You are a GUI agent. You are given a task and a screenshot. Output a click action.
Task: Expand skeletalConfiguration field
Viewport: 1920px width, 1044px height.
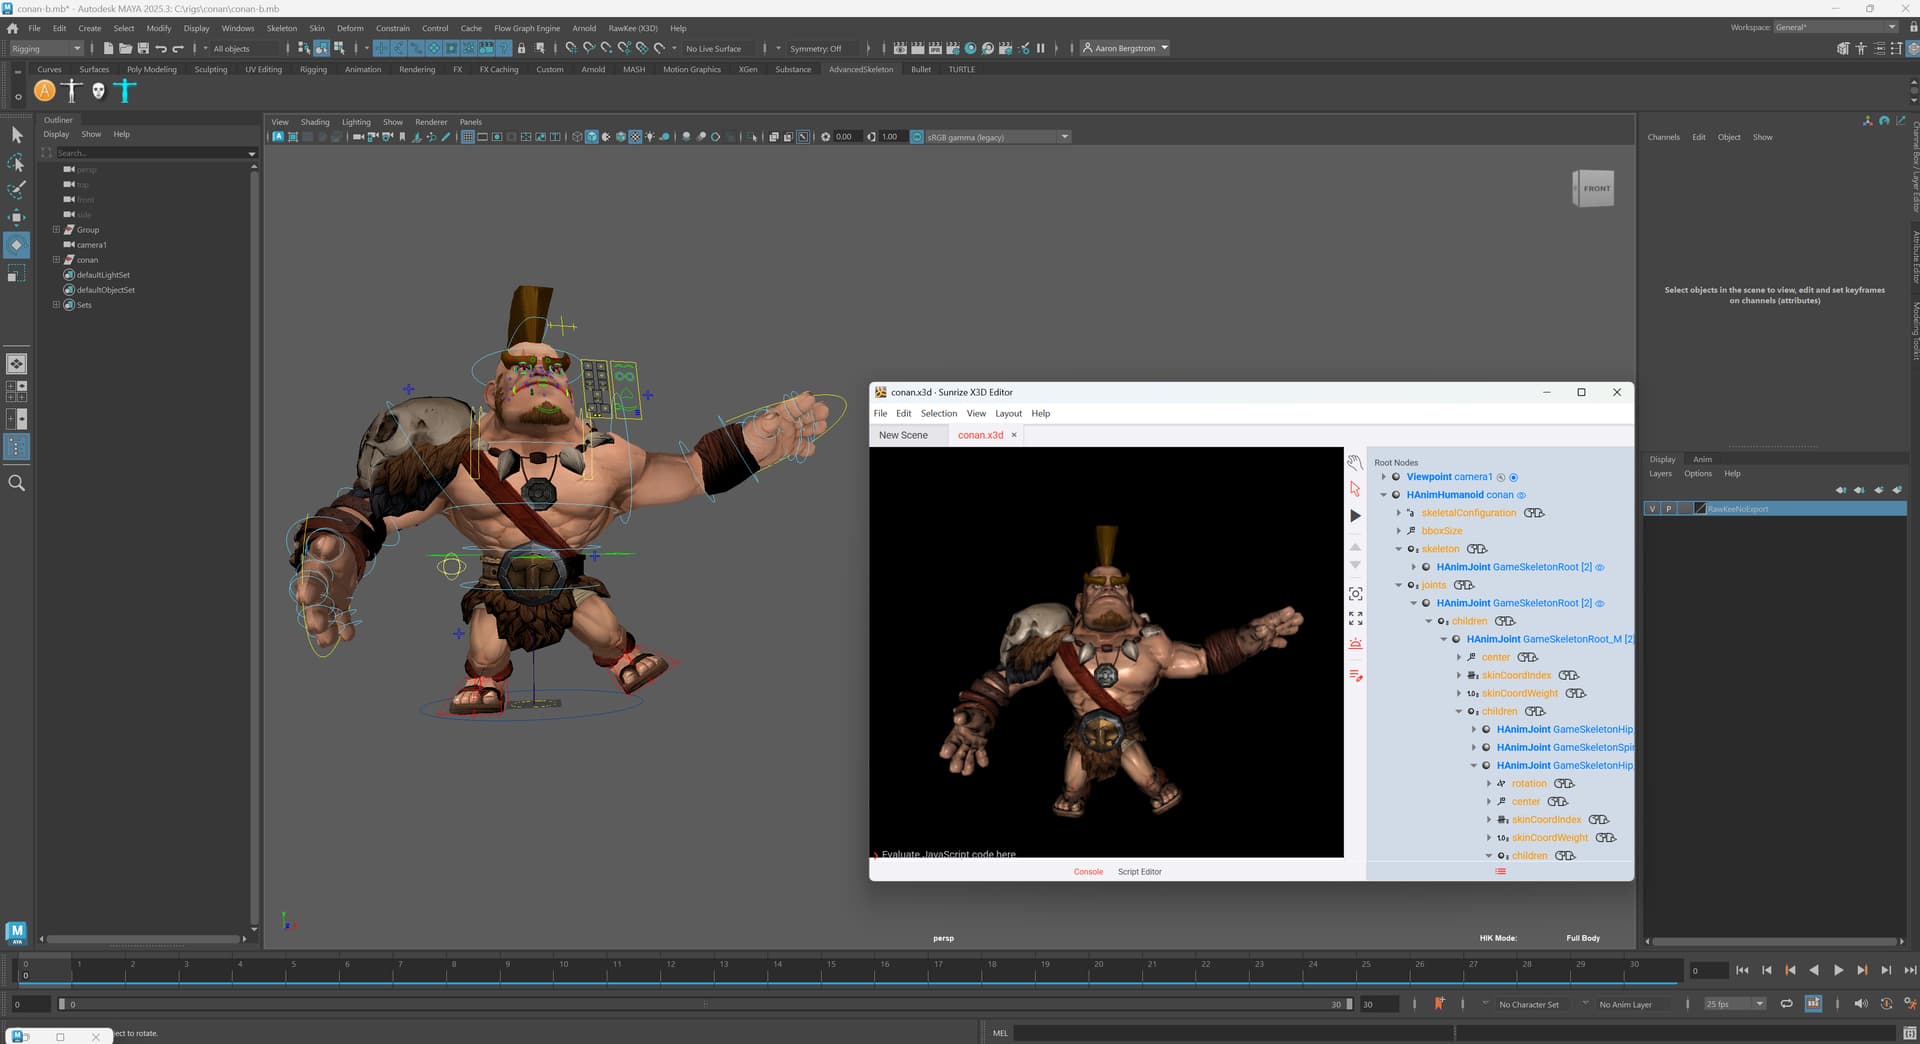pos(1399,513)
